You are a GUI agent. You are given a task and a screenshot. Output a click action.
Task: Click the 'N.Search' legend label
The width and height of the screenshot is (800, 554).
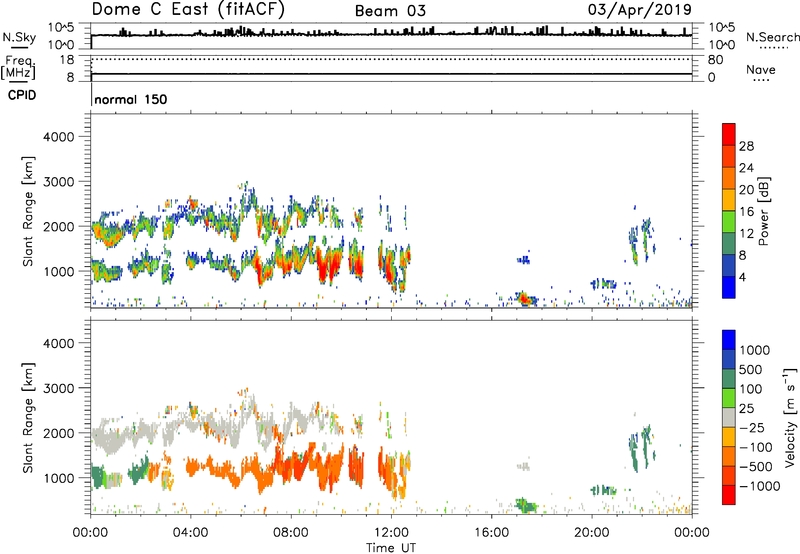772,37
